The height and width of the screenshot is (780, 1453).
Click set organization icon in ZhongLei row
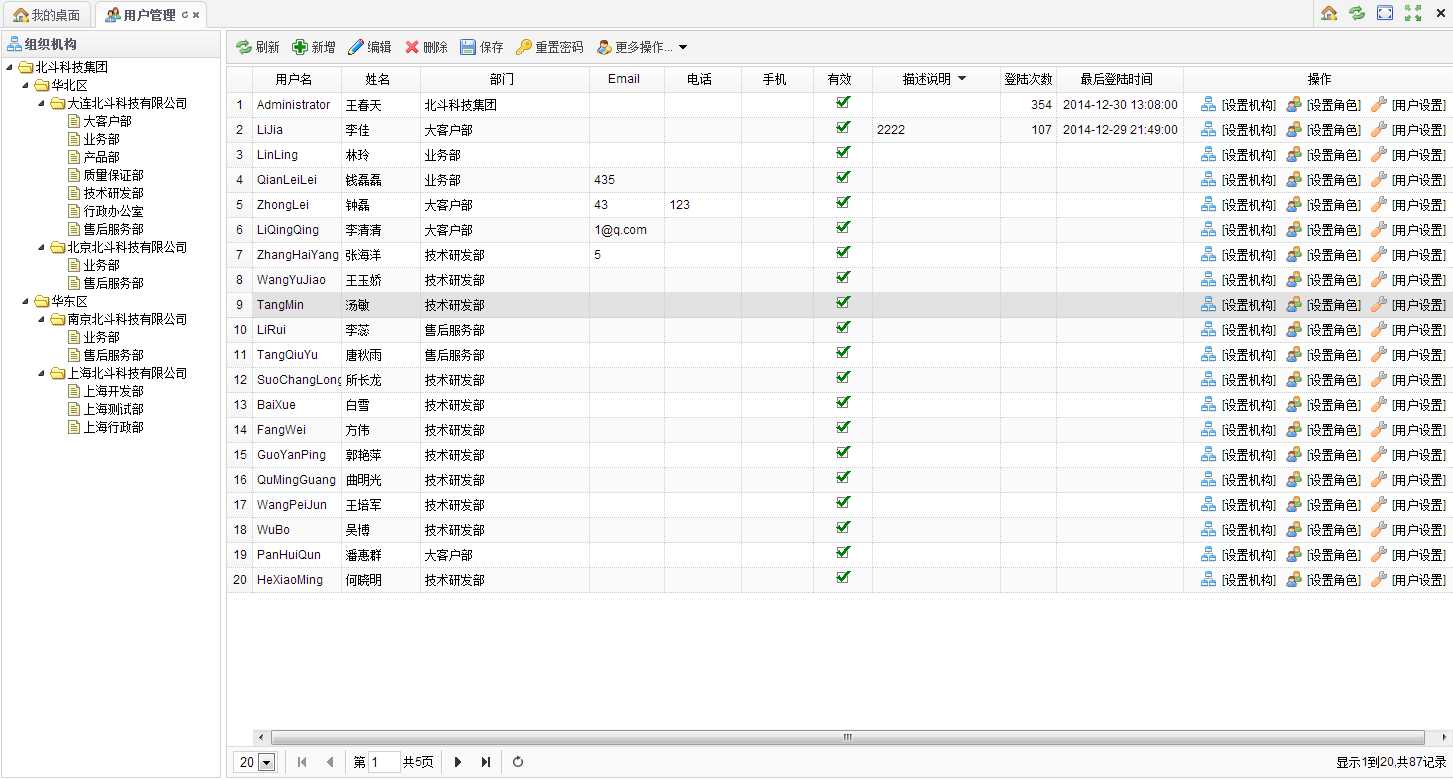point(1209,204)
